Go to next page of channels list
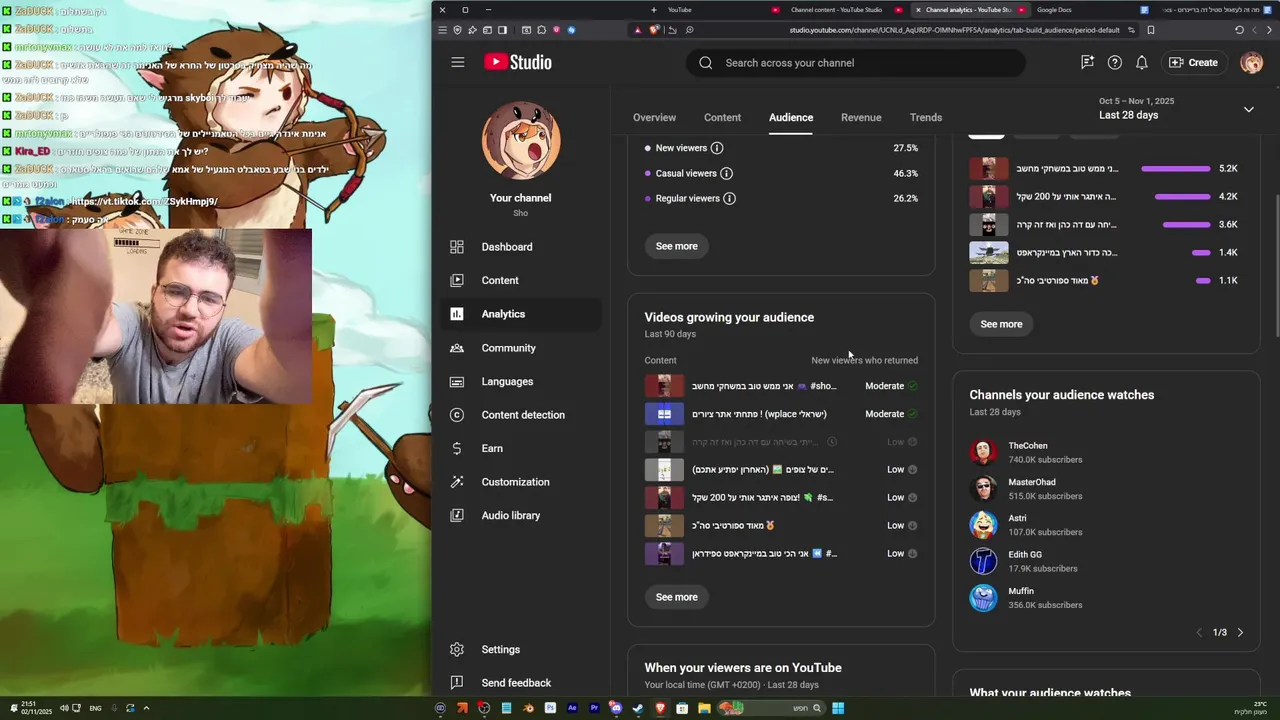 click(x=1240, y=633)
